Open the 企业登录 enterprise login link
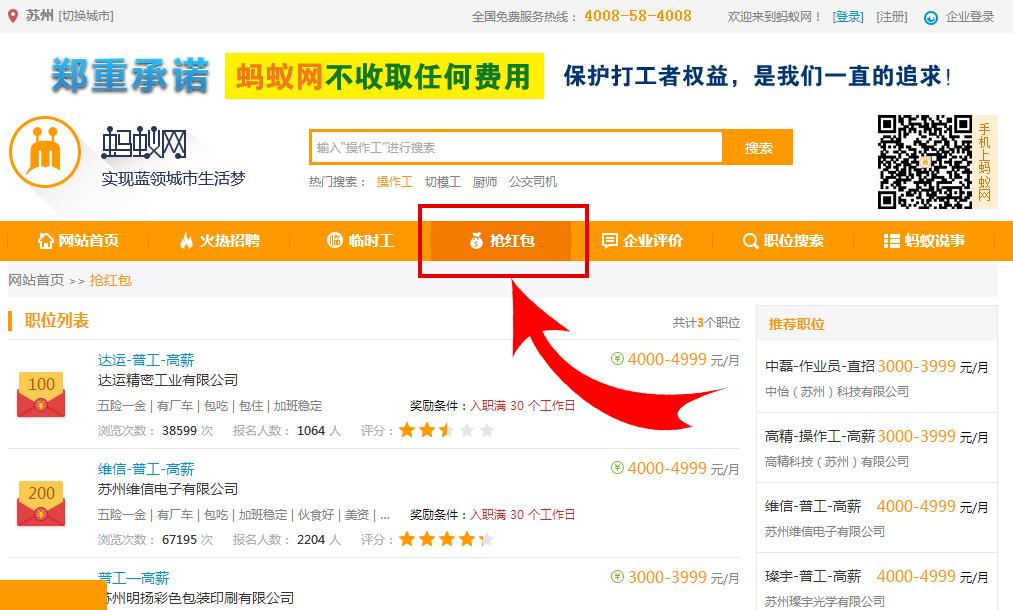The height and width of the screenshot is (610, 1013). click(970, 17)
